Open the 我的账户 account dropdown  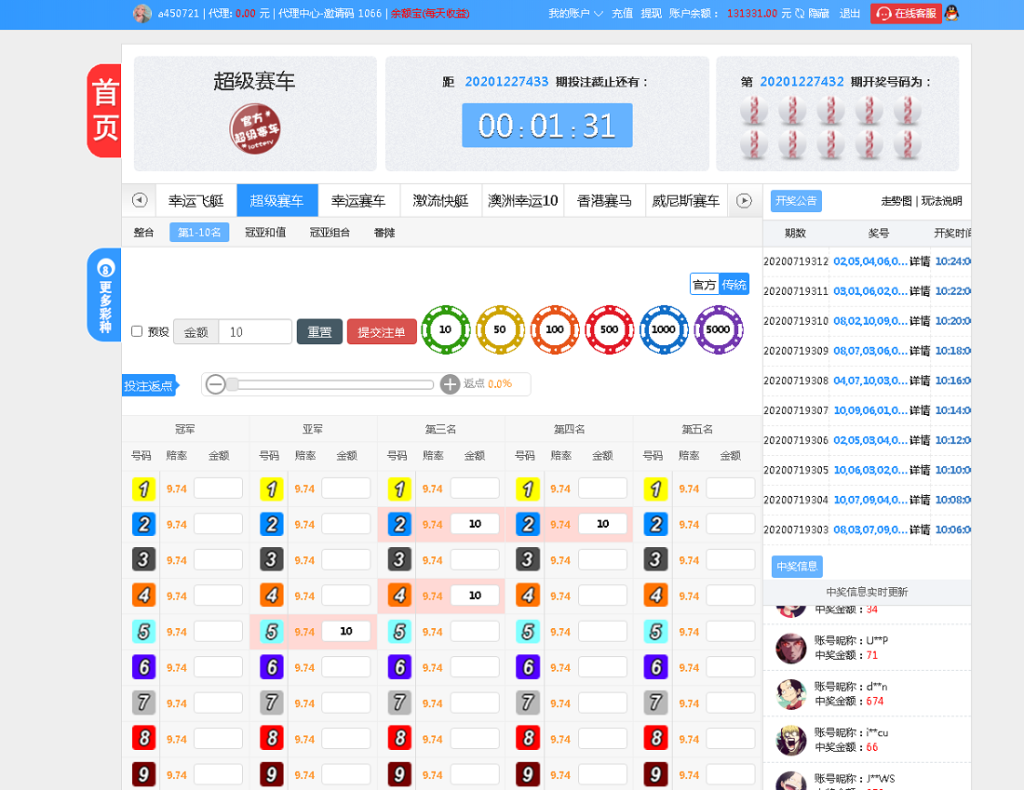point(570,15)
